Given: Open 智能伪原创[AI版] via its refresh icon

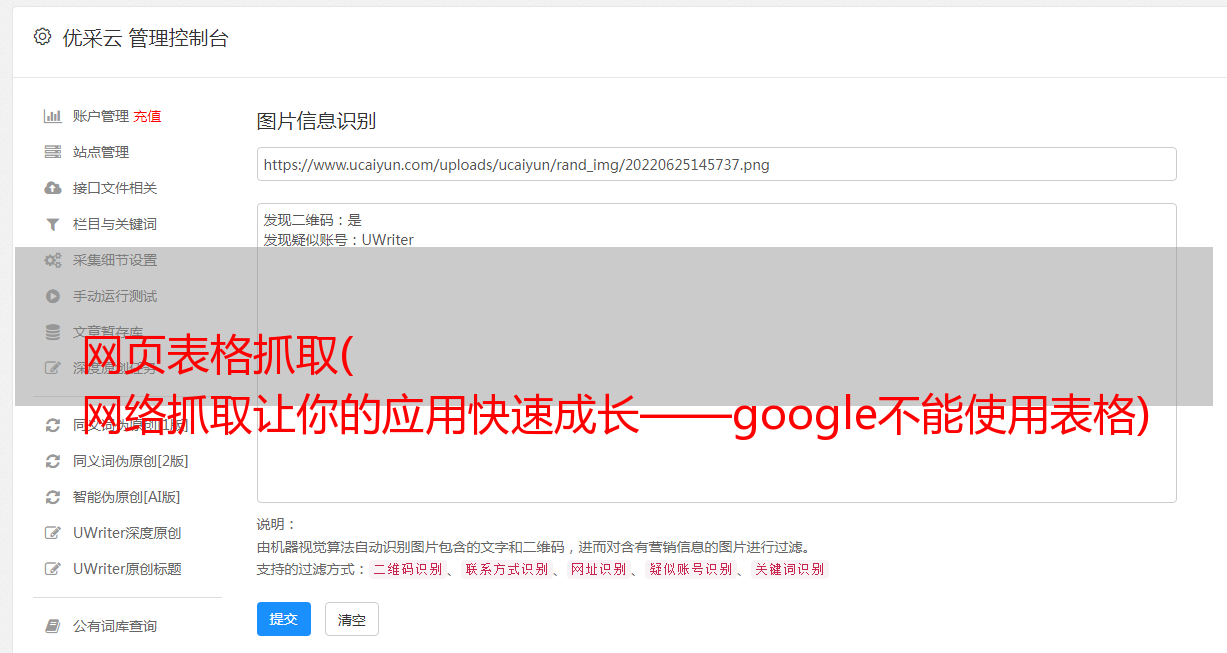Looking at the screenshot, I should [x=53, y=497].
